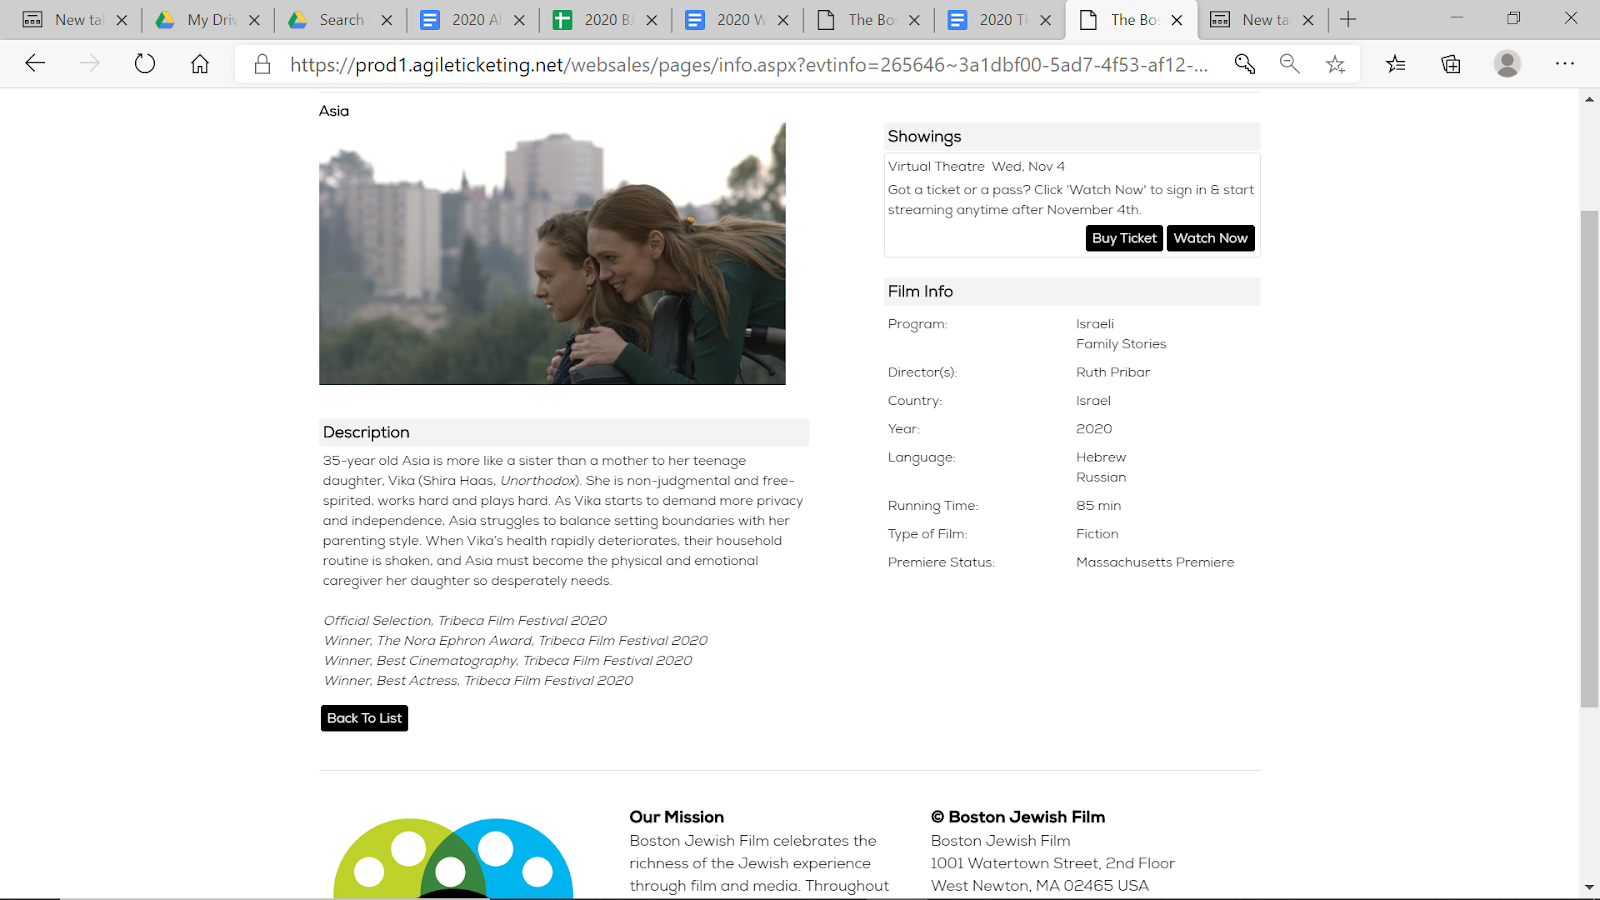1600x900 pixels.
Task: Click the Official Selection Tribeca line
Action: [x=465, y=621]
